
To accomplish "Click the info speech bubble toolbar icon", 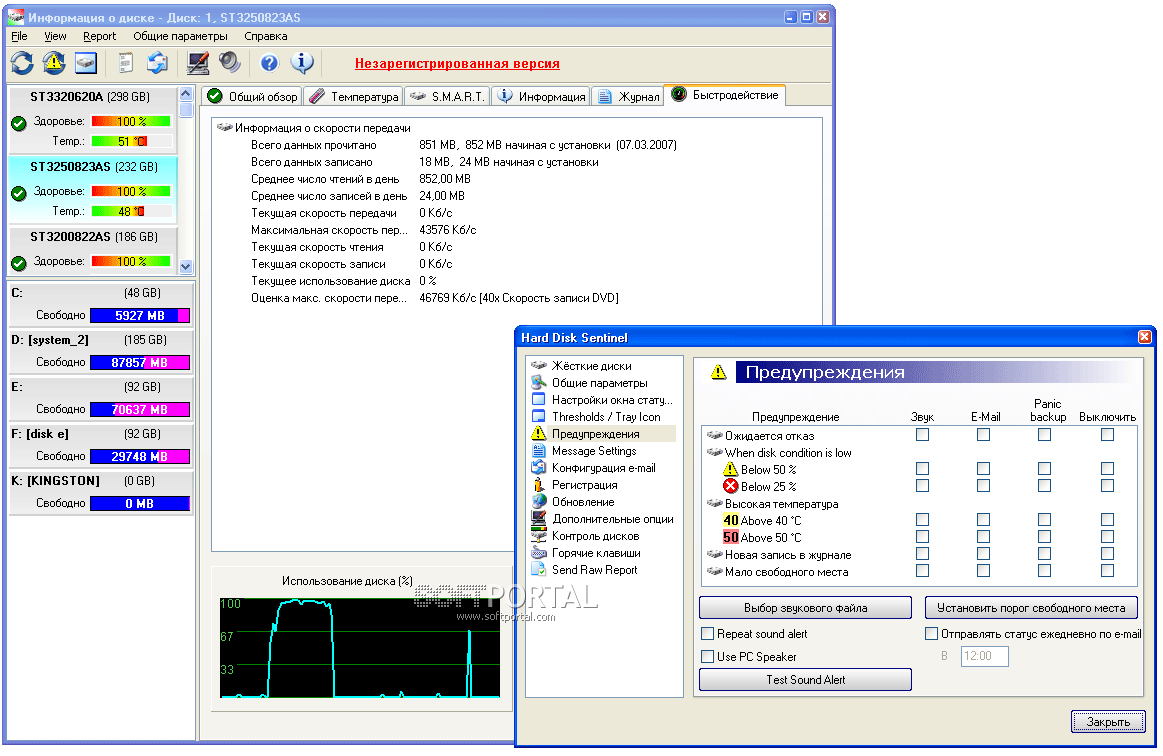I will (x=302, y=63).
